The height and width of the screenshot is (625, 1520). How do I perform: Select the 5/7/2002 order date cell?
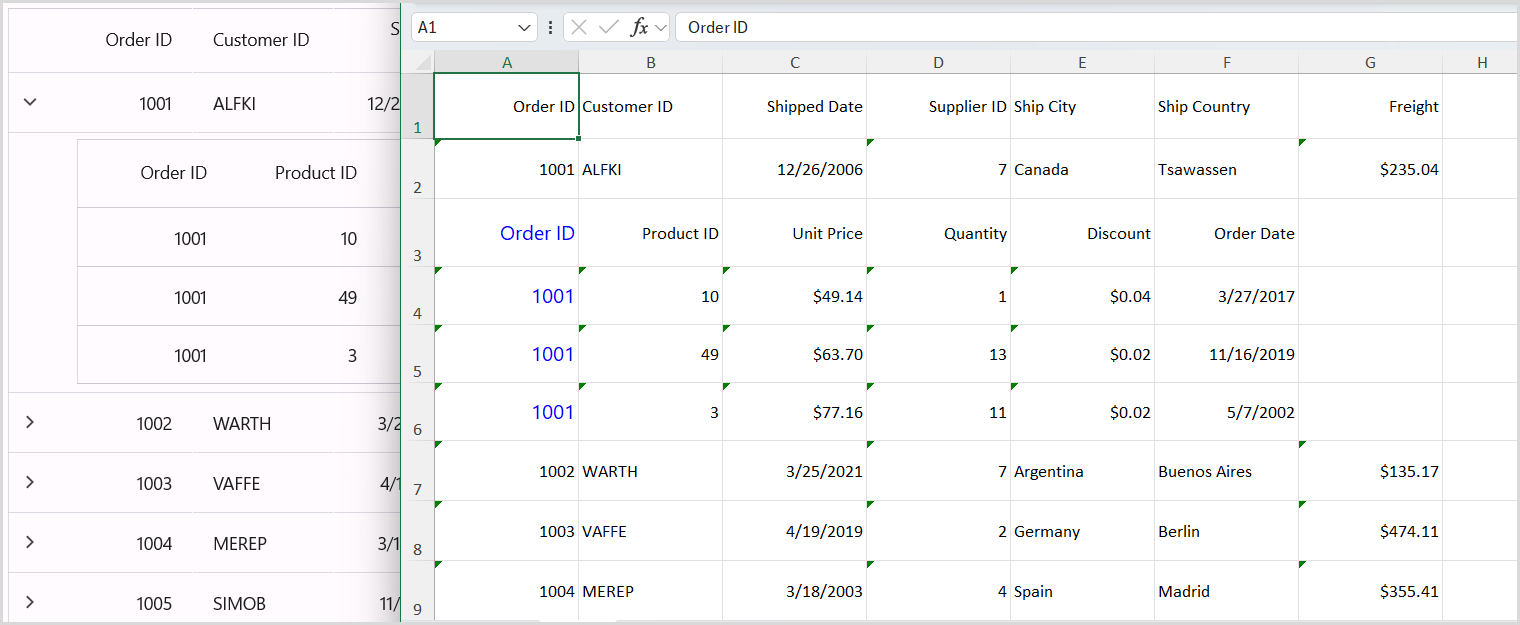(x=1227, y=412)
